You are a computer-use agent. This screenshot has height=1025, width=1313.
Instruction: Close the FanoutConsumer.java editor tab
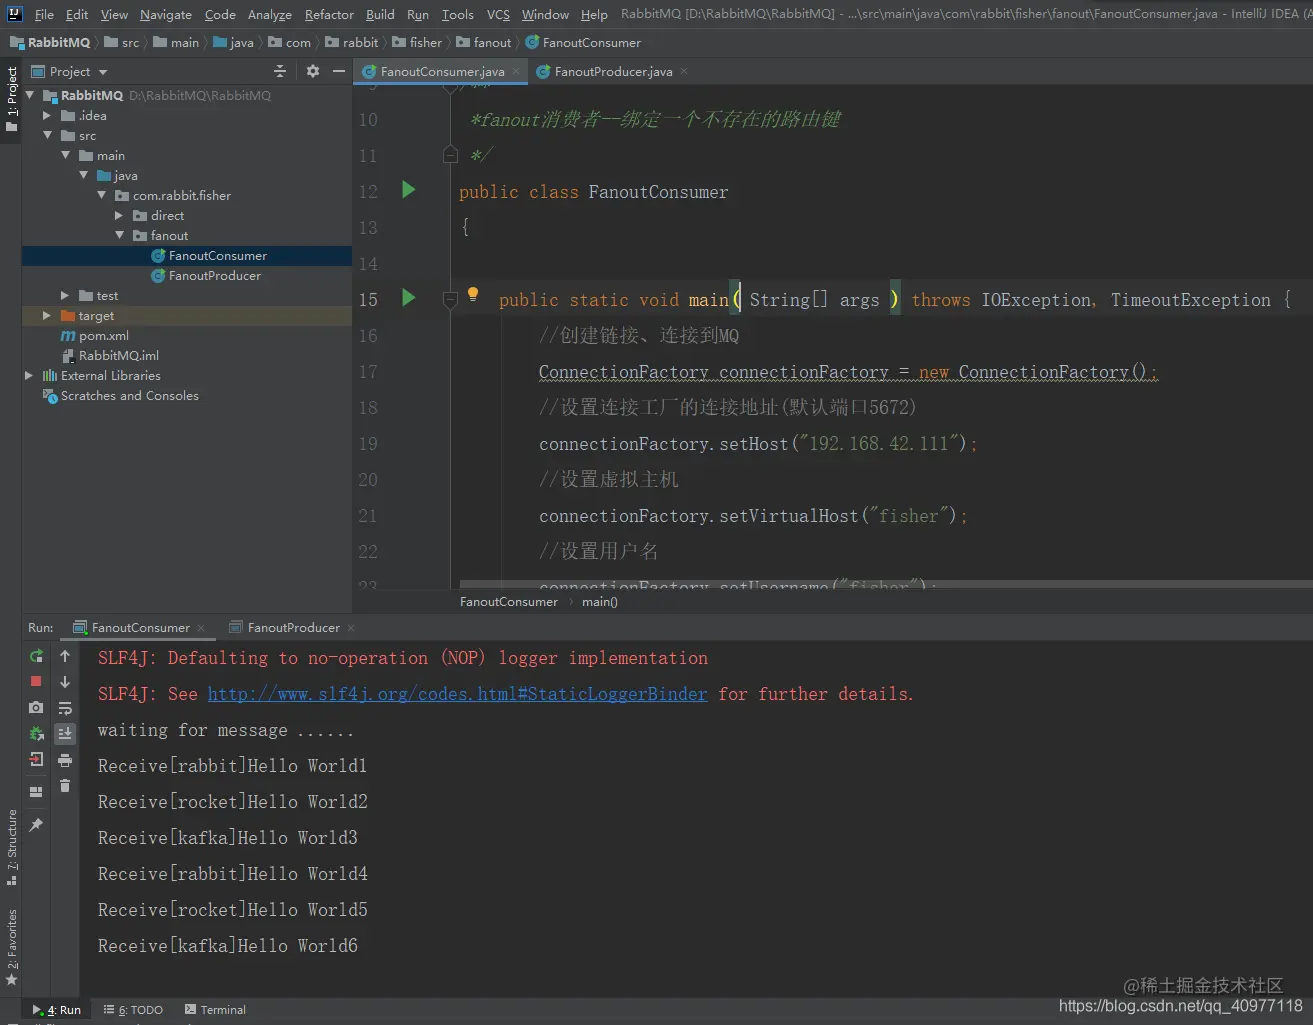pyautogui.click(x=516, y=71)
